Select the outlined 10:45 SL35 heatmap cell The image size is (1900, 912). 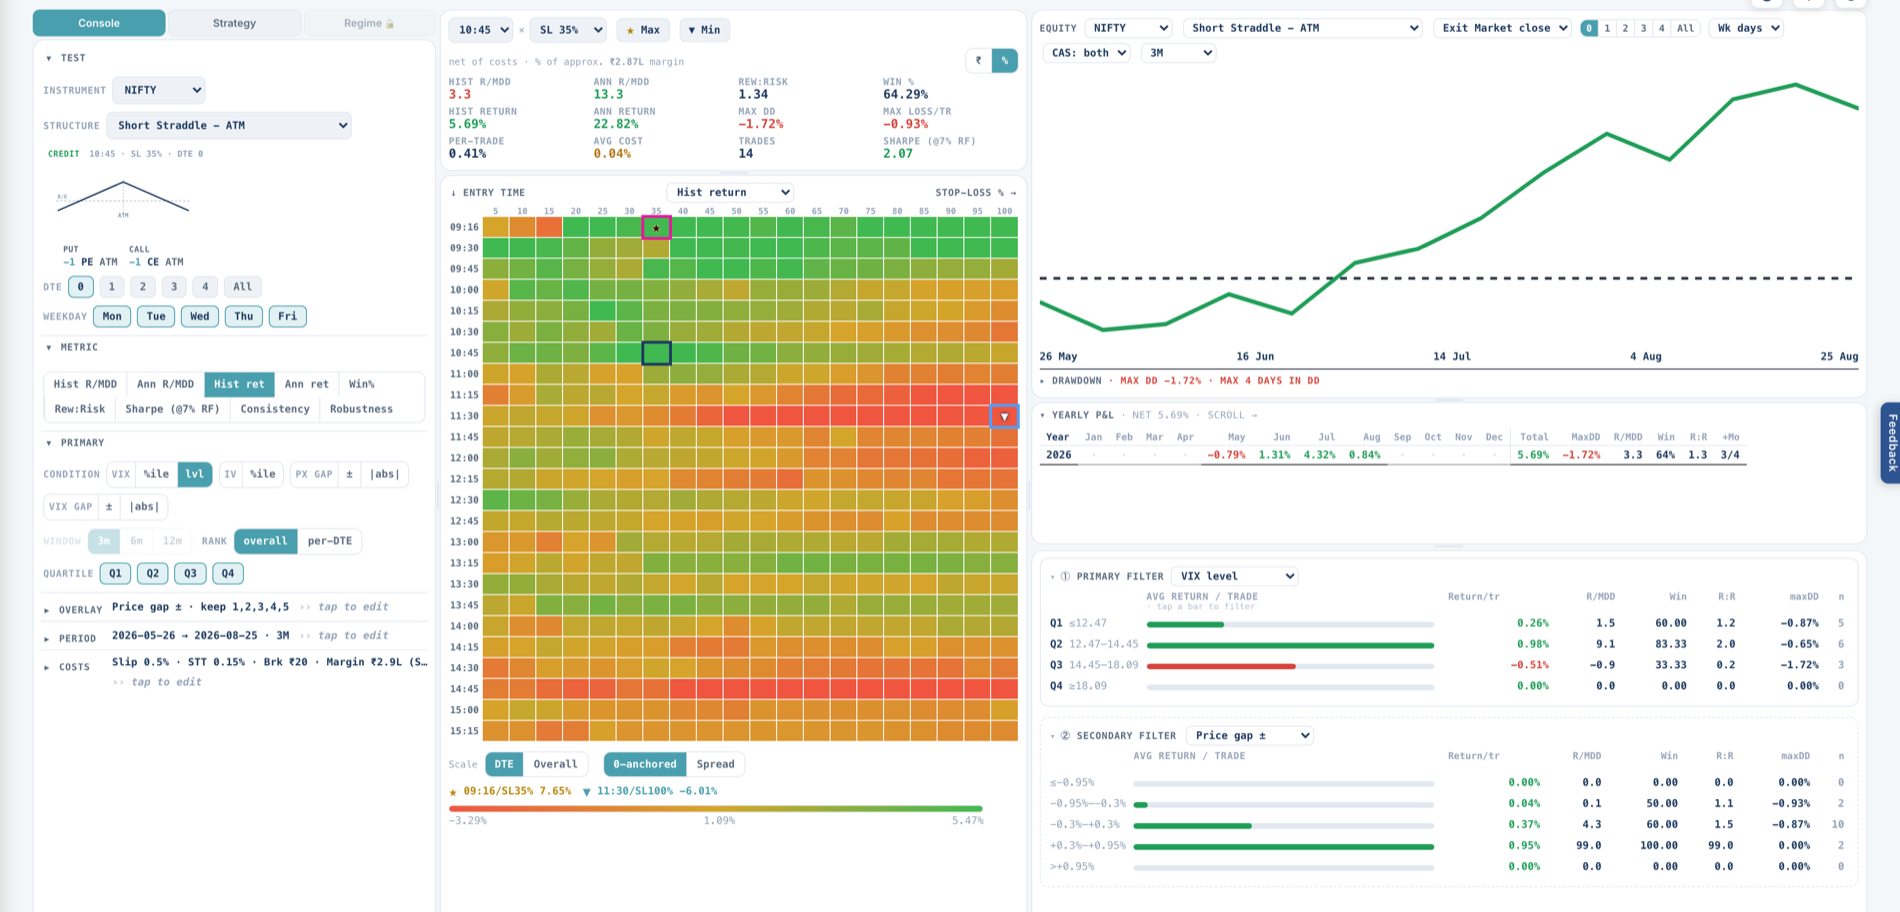(656, 353)
